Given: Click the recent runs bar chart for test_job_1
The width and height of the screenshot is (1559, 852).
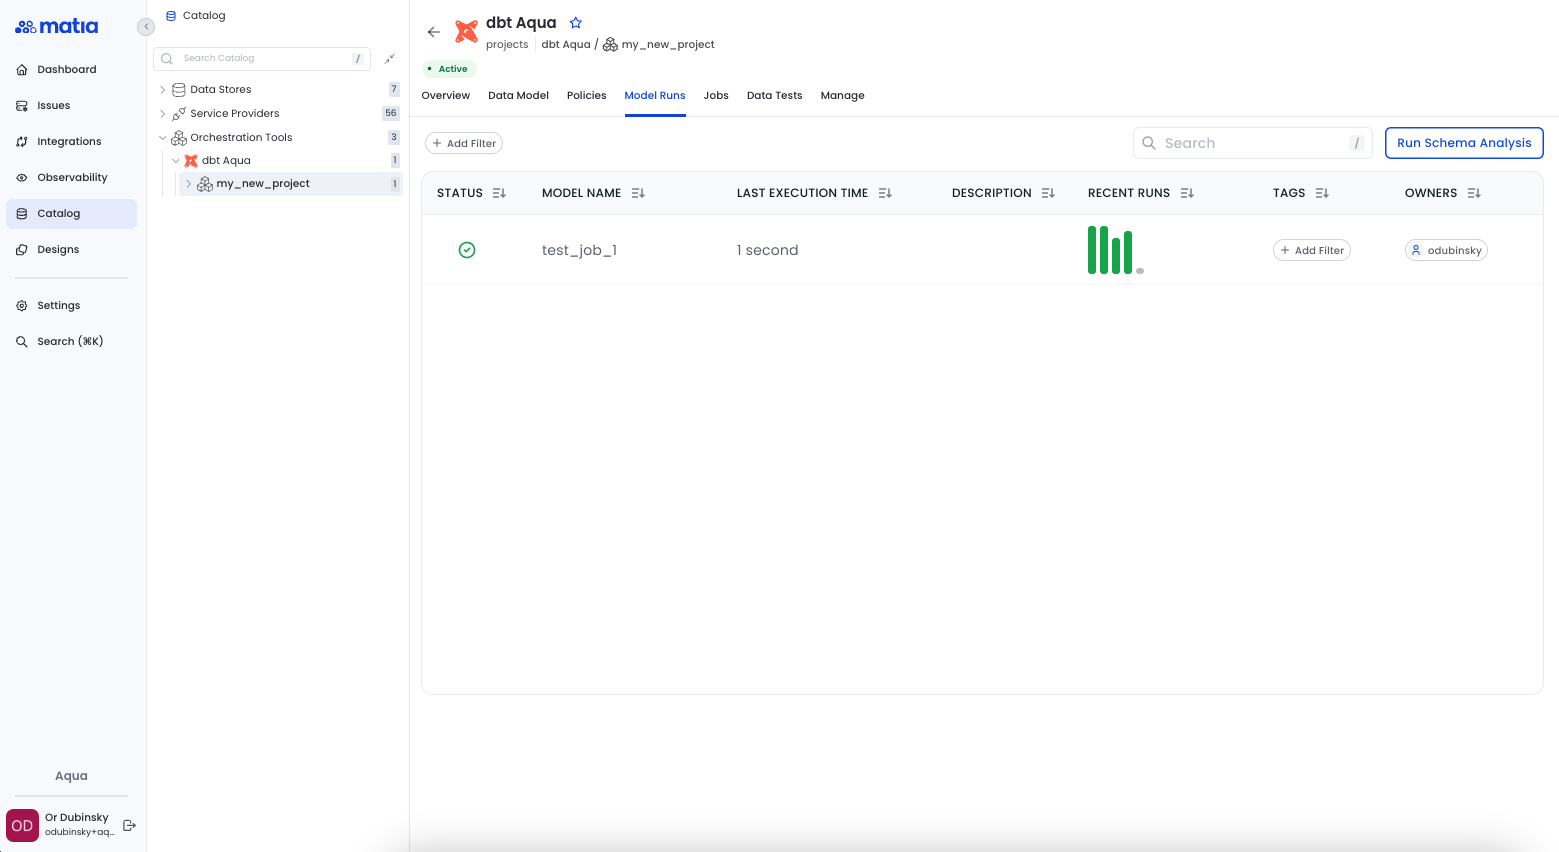Looking at the screenshot, I should tap(1115, 250).
